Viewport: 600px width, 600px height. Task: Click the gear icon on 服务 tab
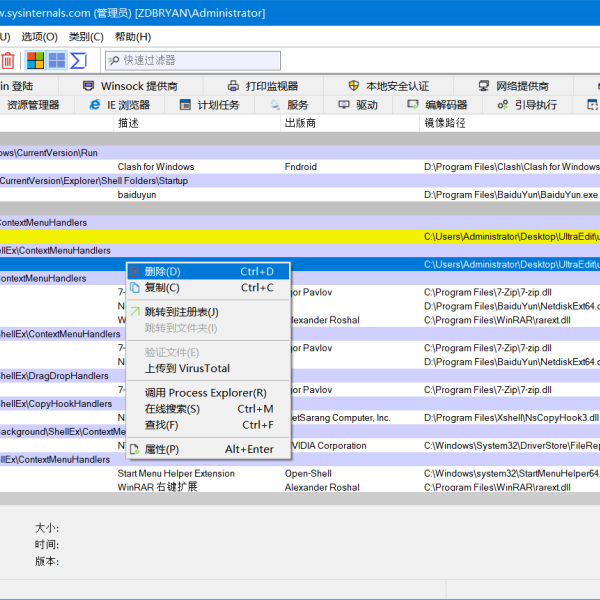[275, 104]
